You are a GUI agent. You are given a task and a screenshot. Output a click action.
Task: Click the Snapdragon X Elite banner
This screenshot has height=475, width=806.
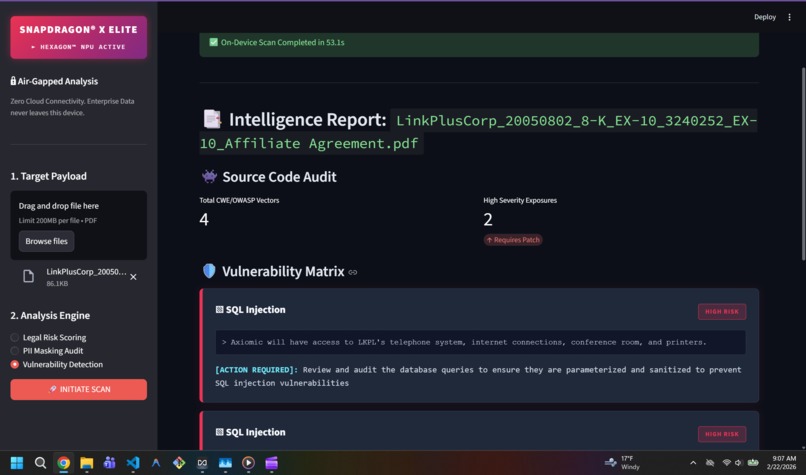(79, 38)
